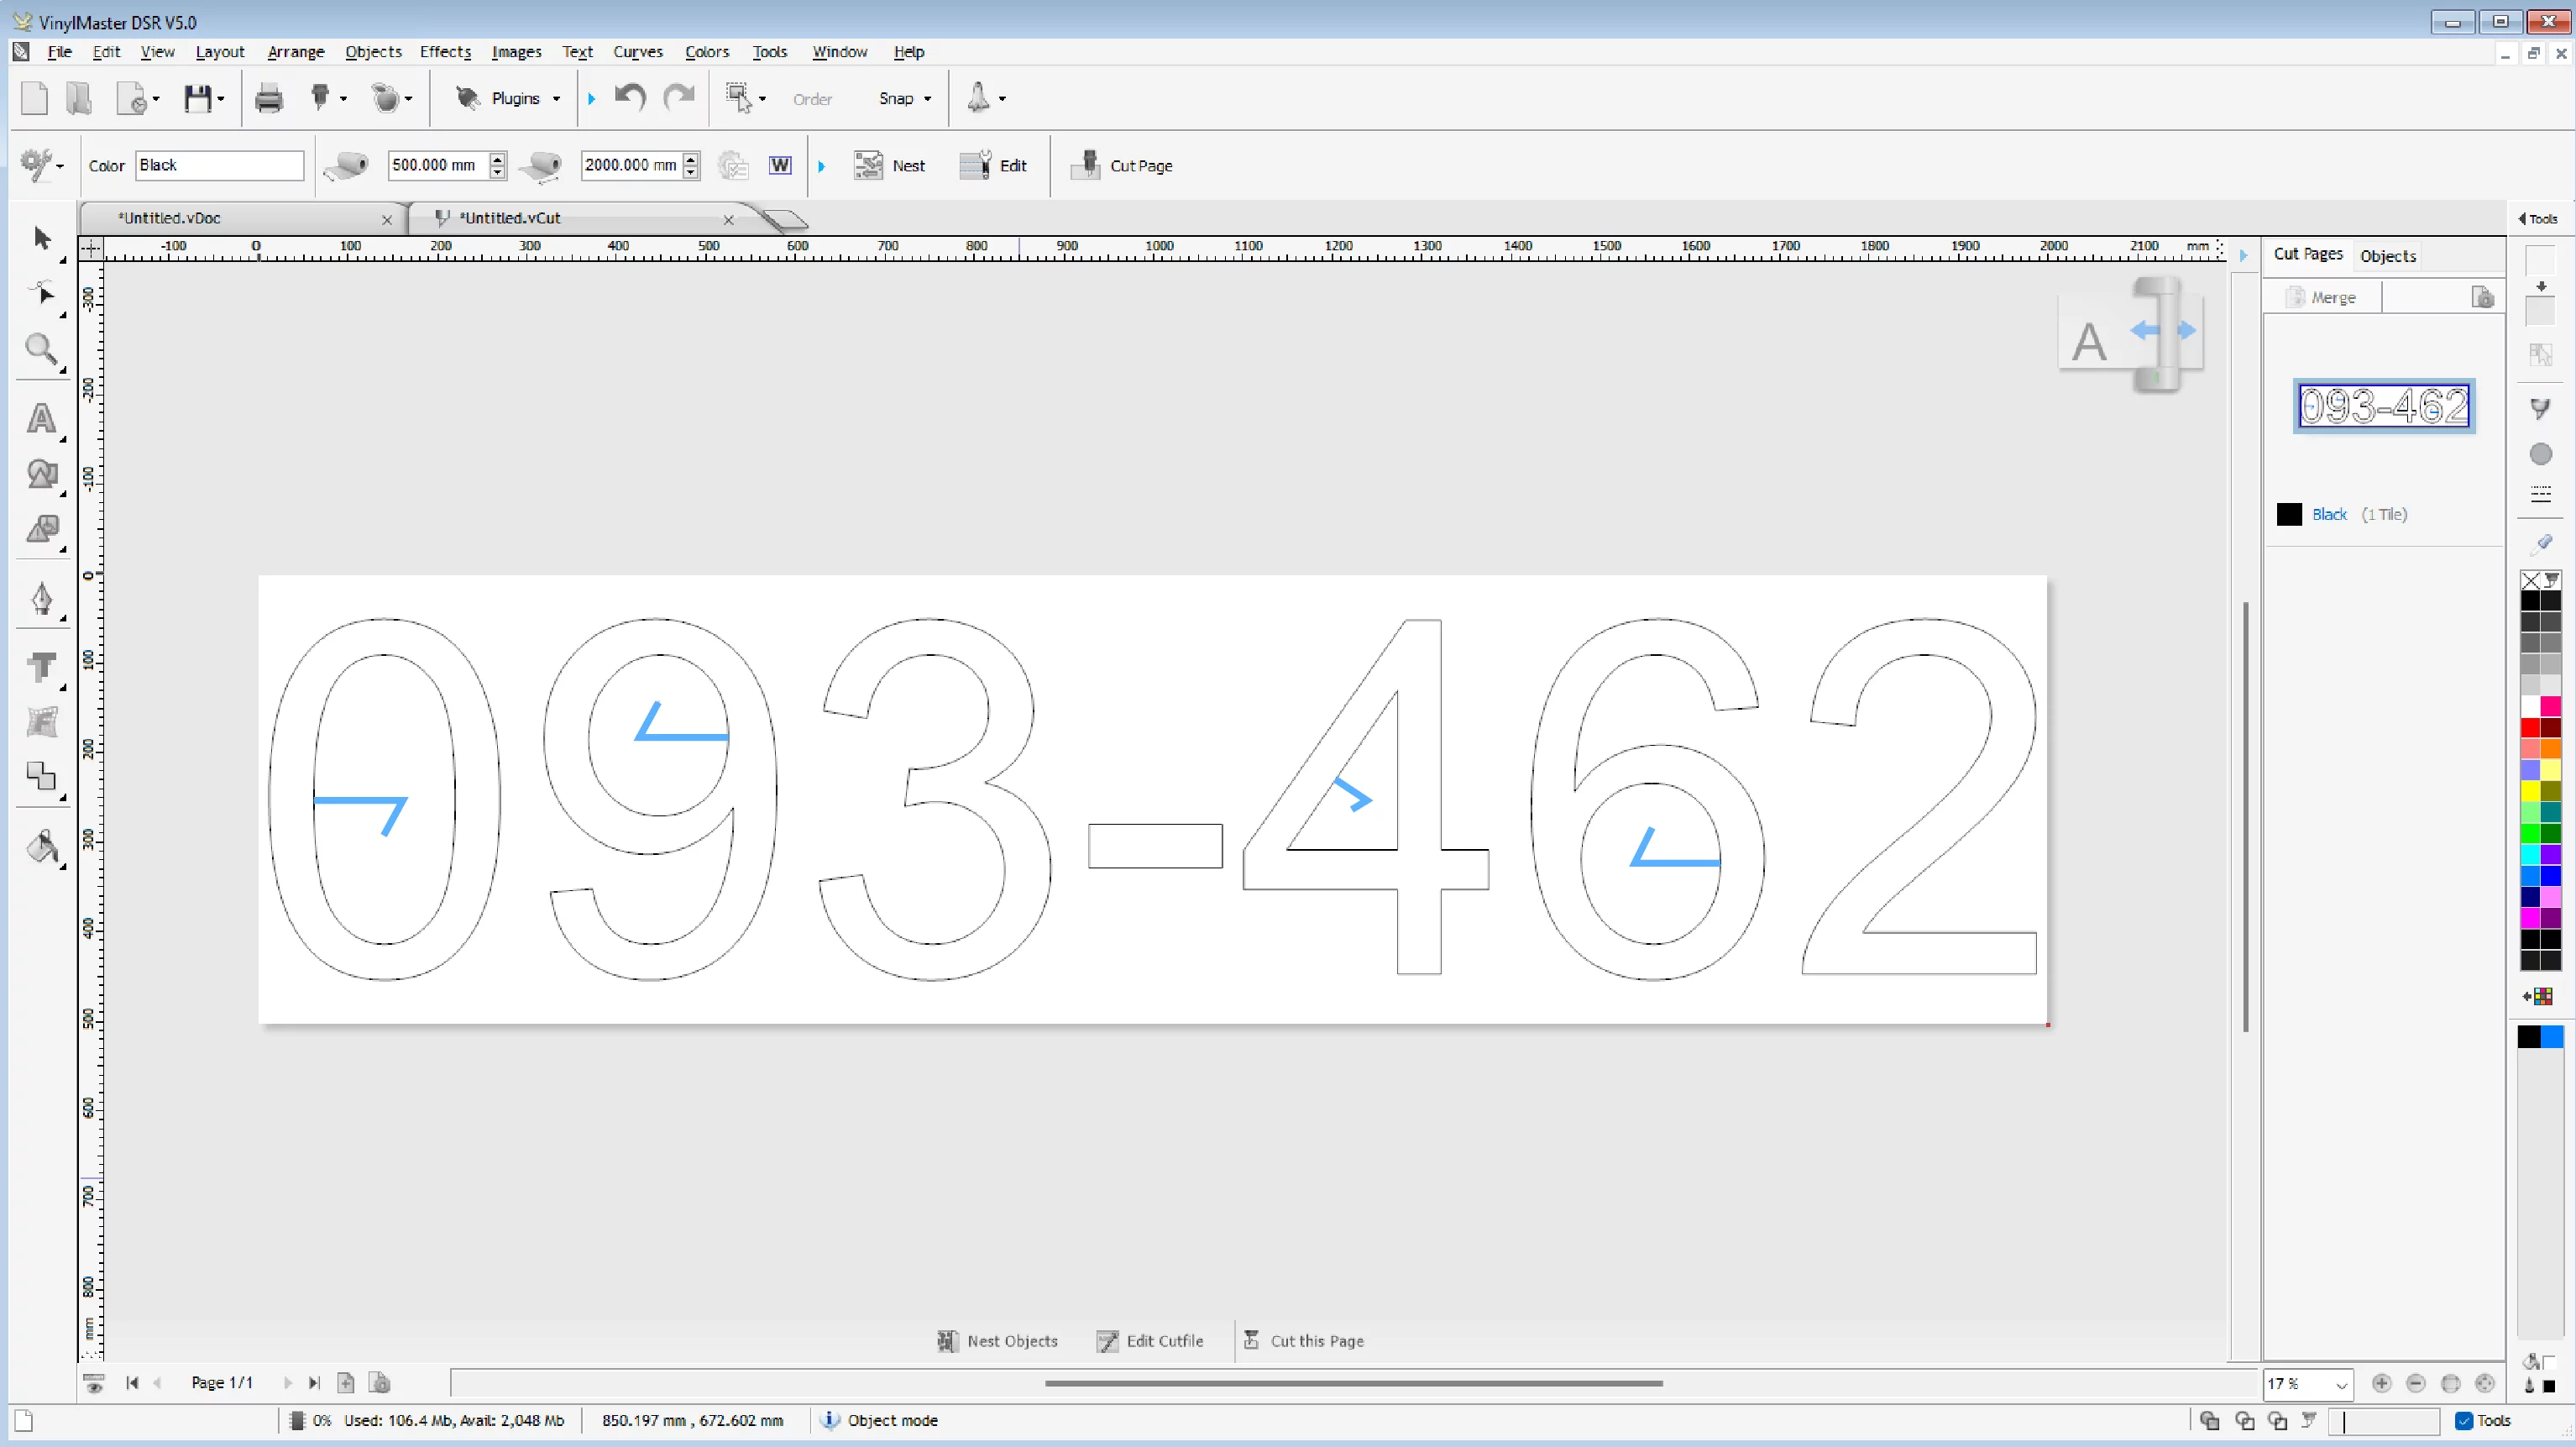The width and height of the screenshot is (2576, 1447).
Task: Switch to the Objects panel tab
Action: 2388,256
